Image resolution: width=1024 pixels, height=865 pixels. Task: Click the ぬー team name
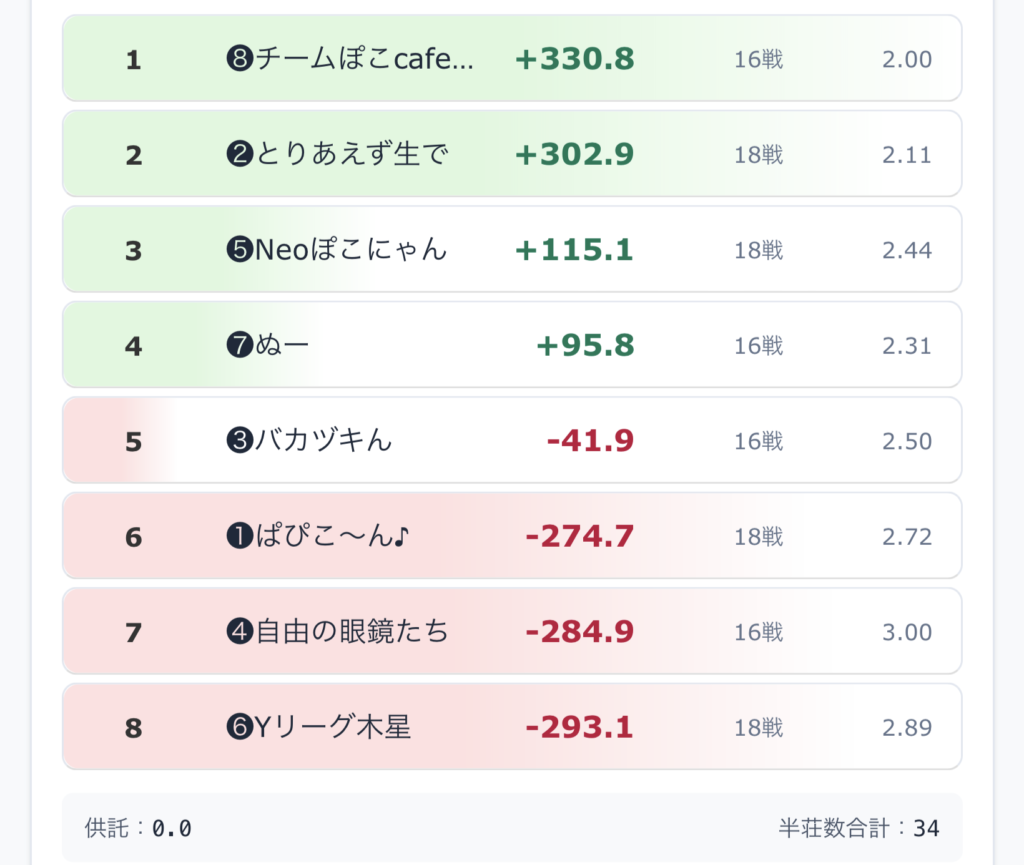[x=269, y=346]
